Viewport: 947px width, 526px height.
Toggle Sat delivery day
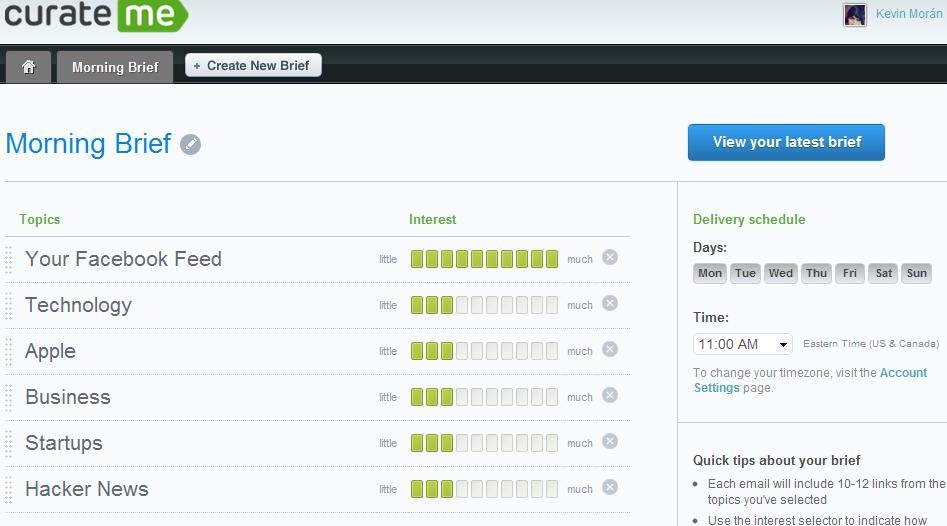pos(883,273)
